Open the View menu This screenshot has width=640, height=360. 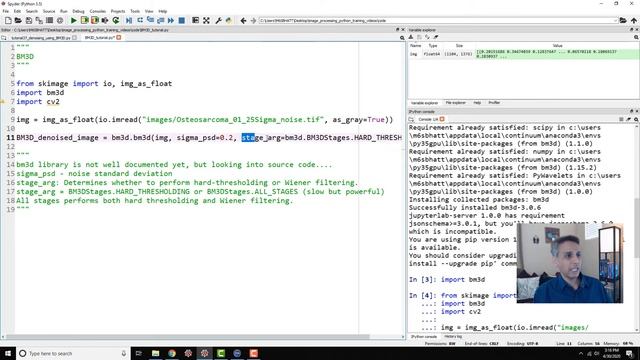click(x=149, y=11)
